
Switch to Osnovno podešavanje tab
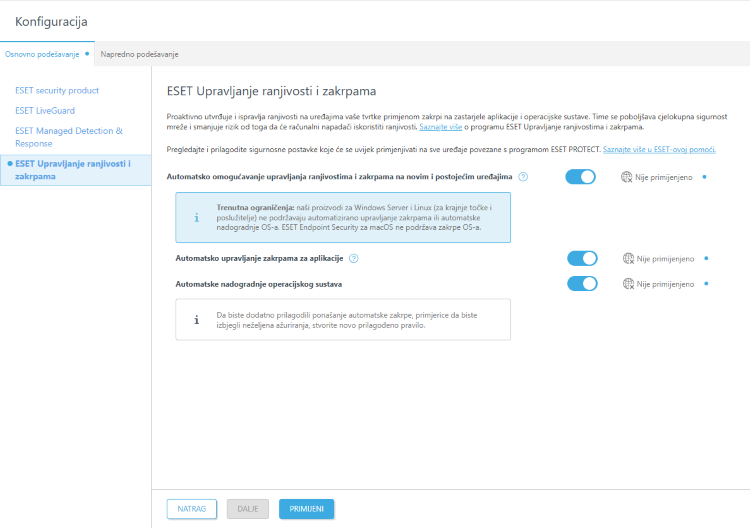tap(47, 54)
